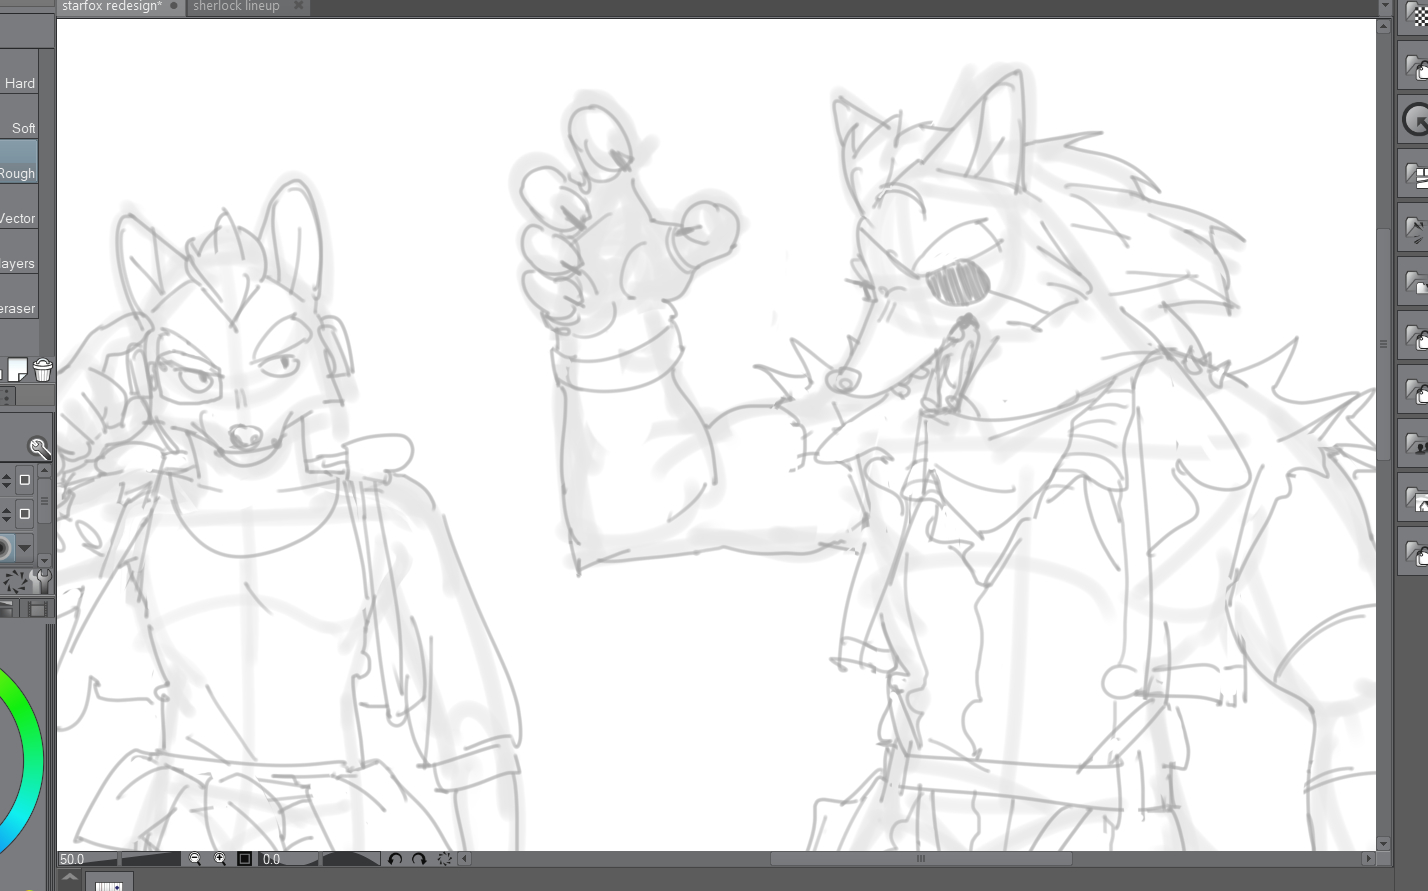Image resolution: width=1428 pixels, height=891 pixels.
Task: Click the zoom in magnifier icon
Action: pos(220,859)
